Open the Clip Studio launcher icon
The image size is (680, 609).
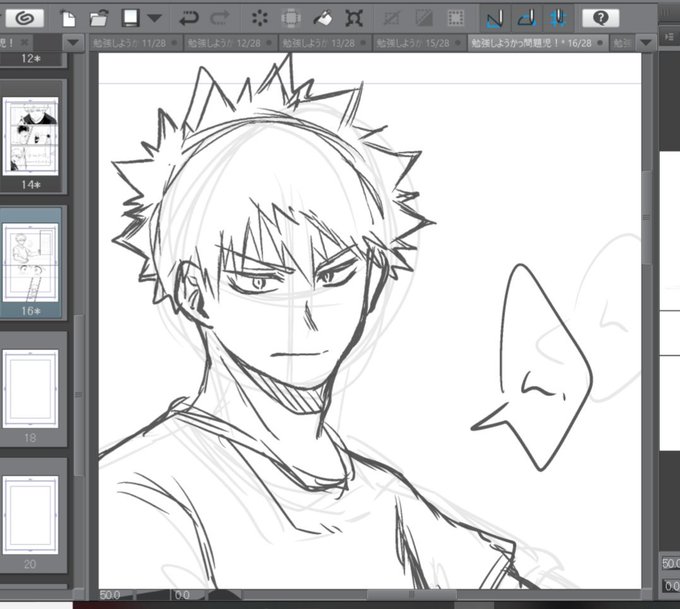[x=24, y=18]
